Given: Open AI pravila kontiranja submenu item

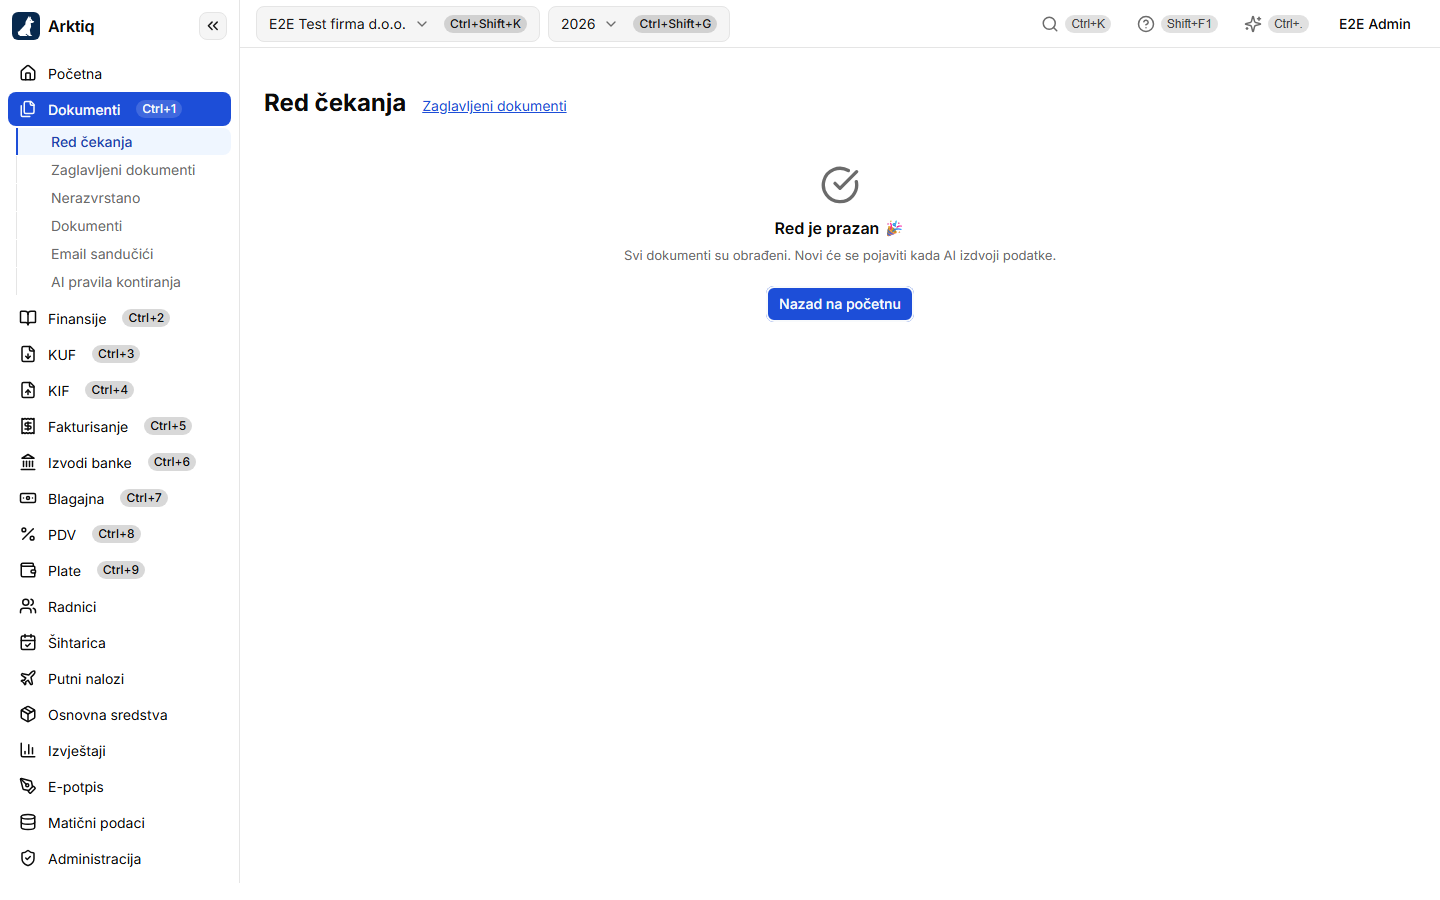Looking at the screenshot, I should [x=116, y=282].
